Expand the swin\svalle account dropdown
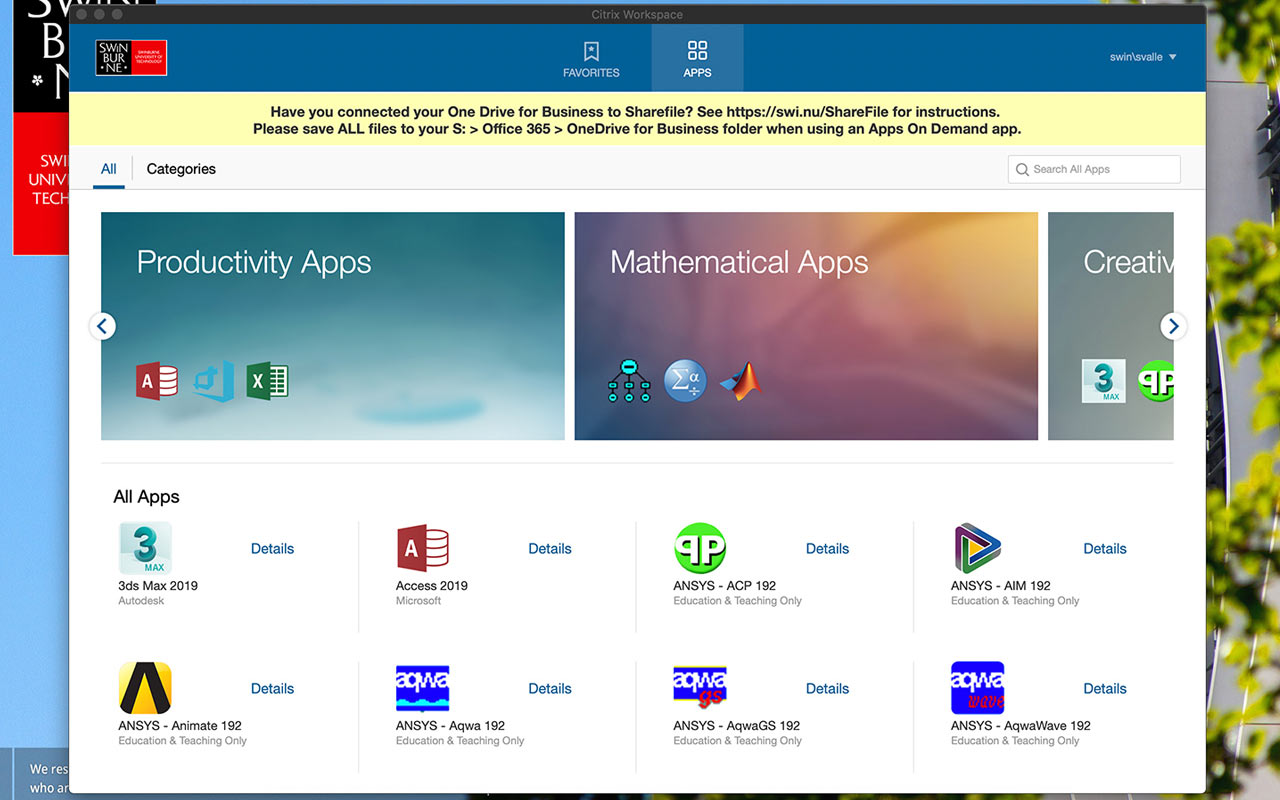Viewport: 1280px width, 800px height. point(1143,57)
